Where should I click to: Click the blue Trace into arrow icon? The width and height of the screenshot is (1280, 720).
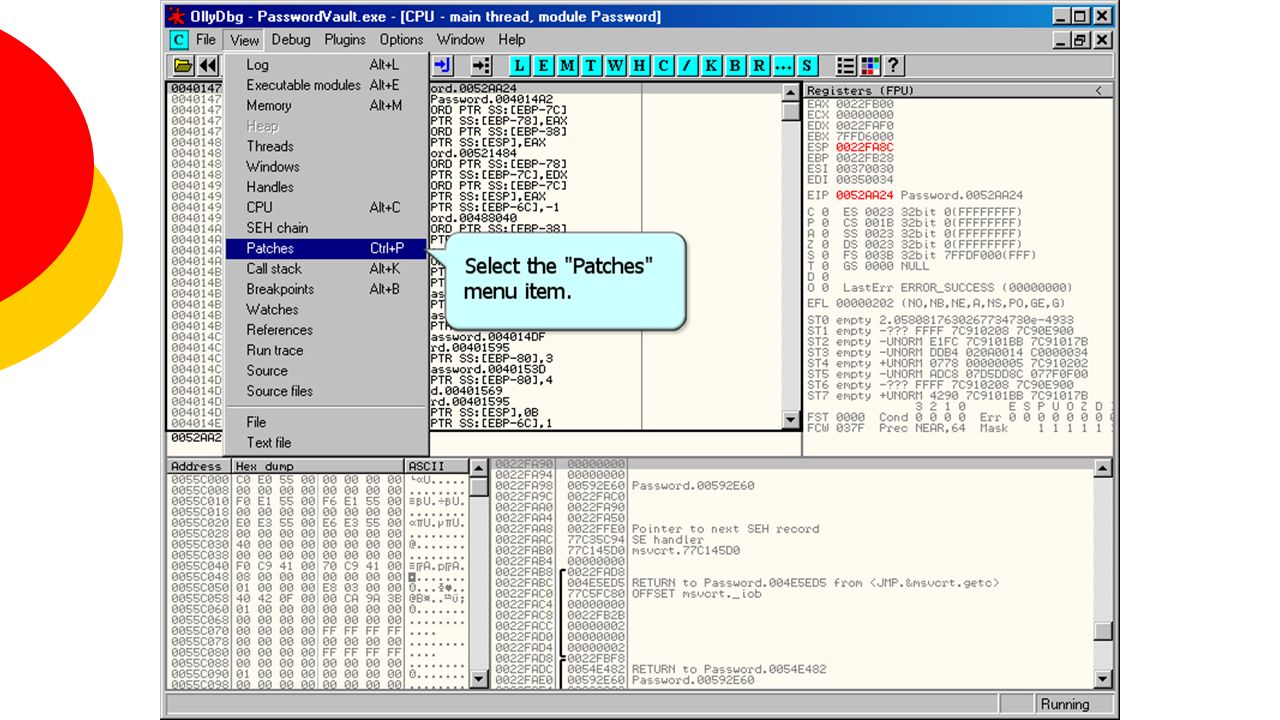[443, 66]
